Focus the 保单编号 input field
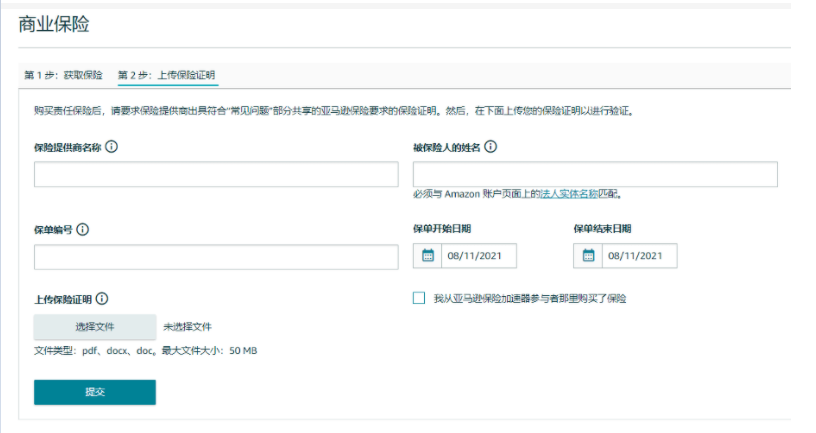This screenshot has height=433, width=816. 216,257
